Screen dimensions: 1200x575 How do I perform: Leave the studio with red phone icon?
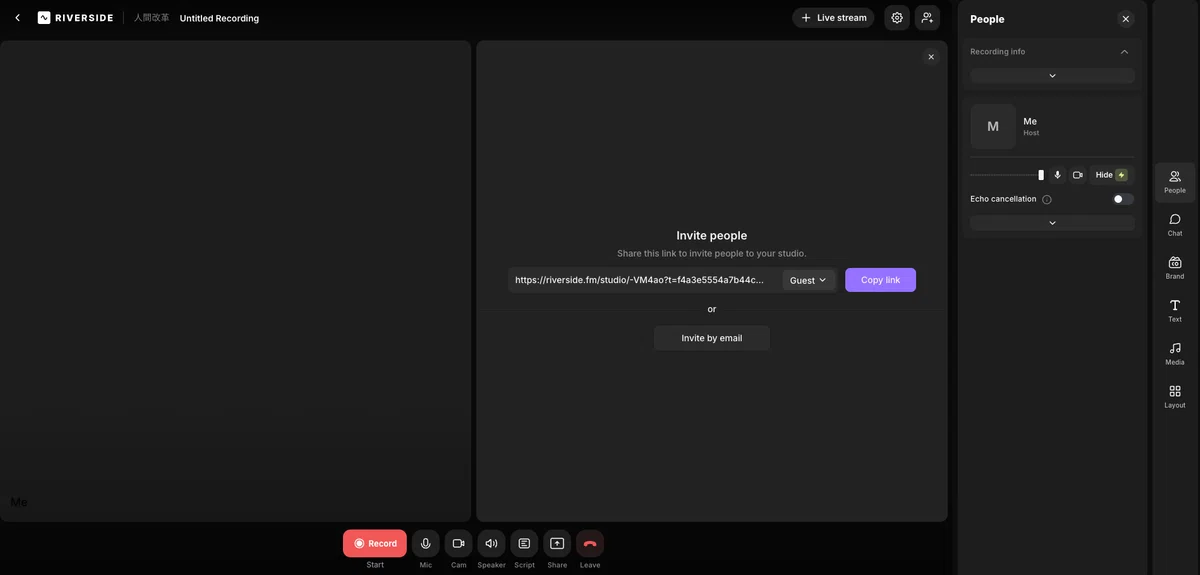pyautogui.click(x=590, y=543)
